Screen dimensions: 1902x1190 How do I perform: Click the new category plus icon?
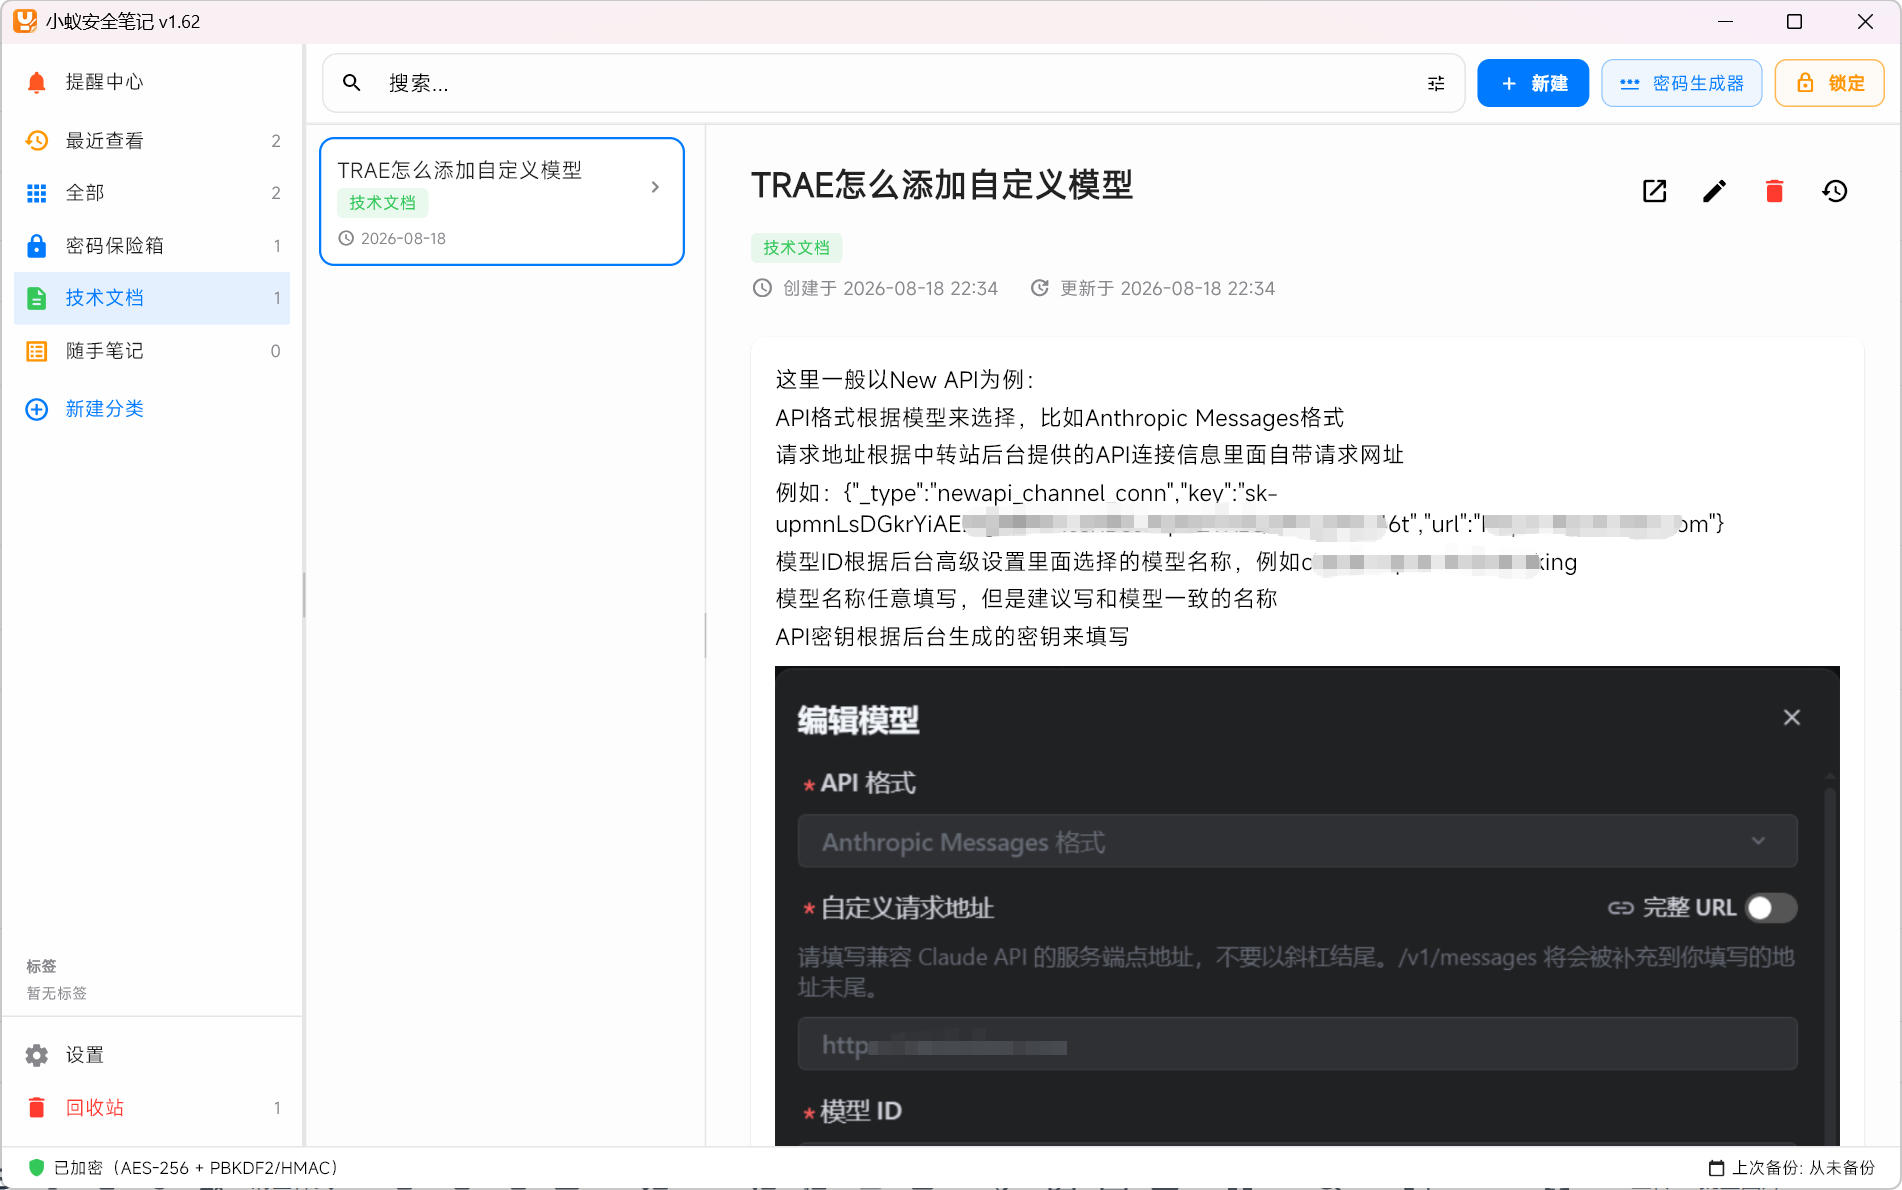point(37,409)
